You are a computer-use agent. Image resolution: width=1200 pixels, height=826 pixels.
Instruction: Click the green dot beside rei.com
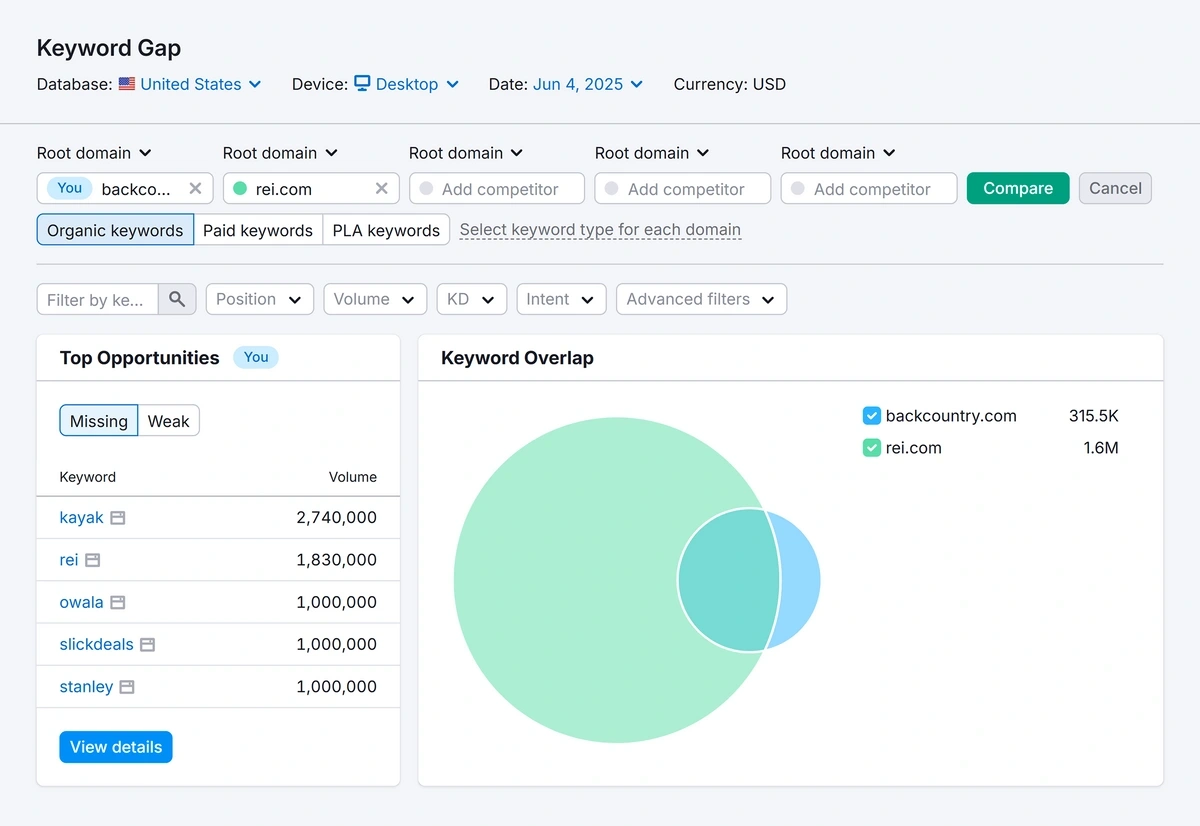[240, 188]
